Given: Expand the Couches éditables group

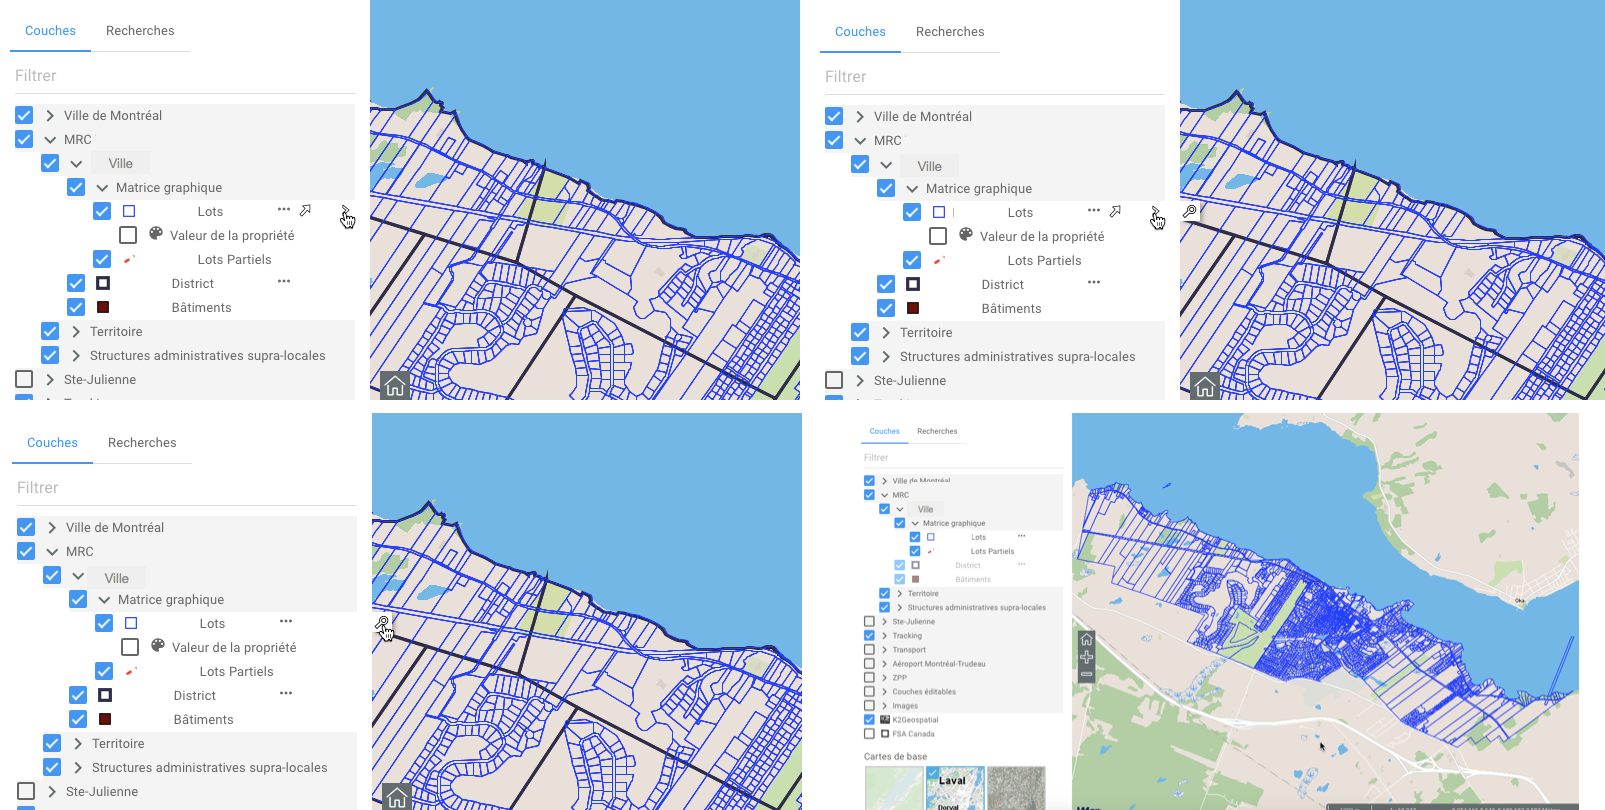Looking at the screenshot, I should pyautogui.click(x=885, y=692).
